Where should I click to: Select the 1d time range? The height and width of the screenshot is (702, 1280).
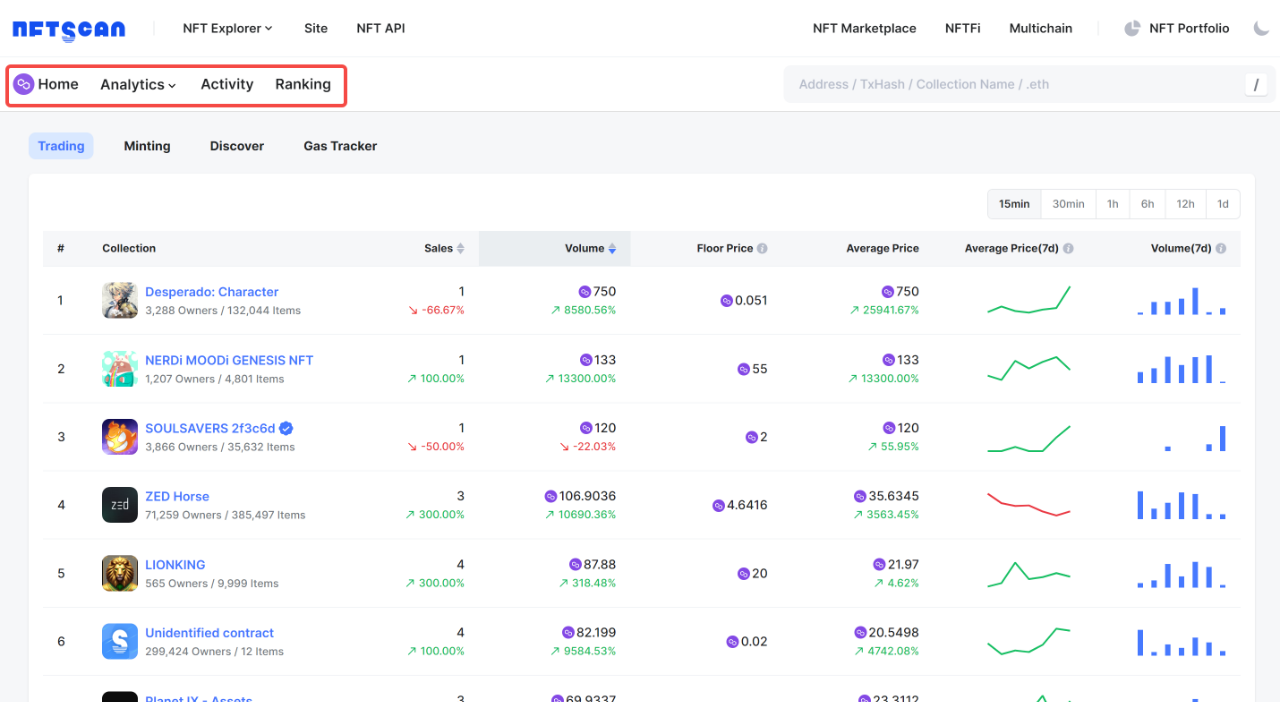[1223, 204]
